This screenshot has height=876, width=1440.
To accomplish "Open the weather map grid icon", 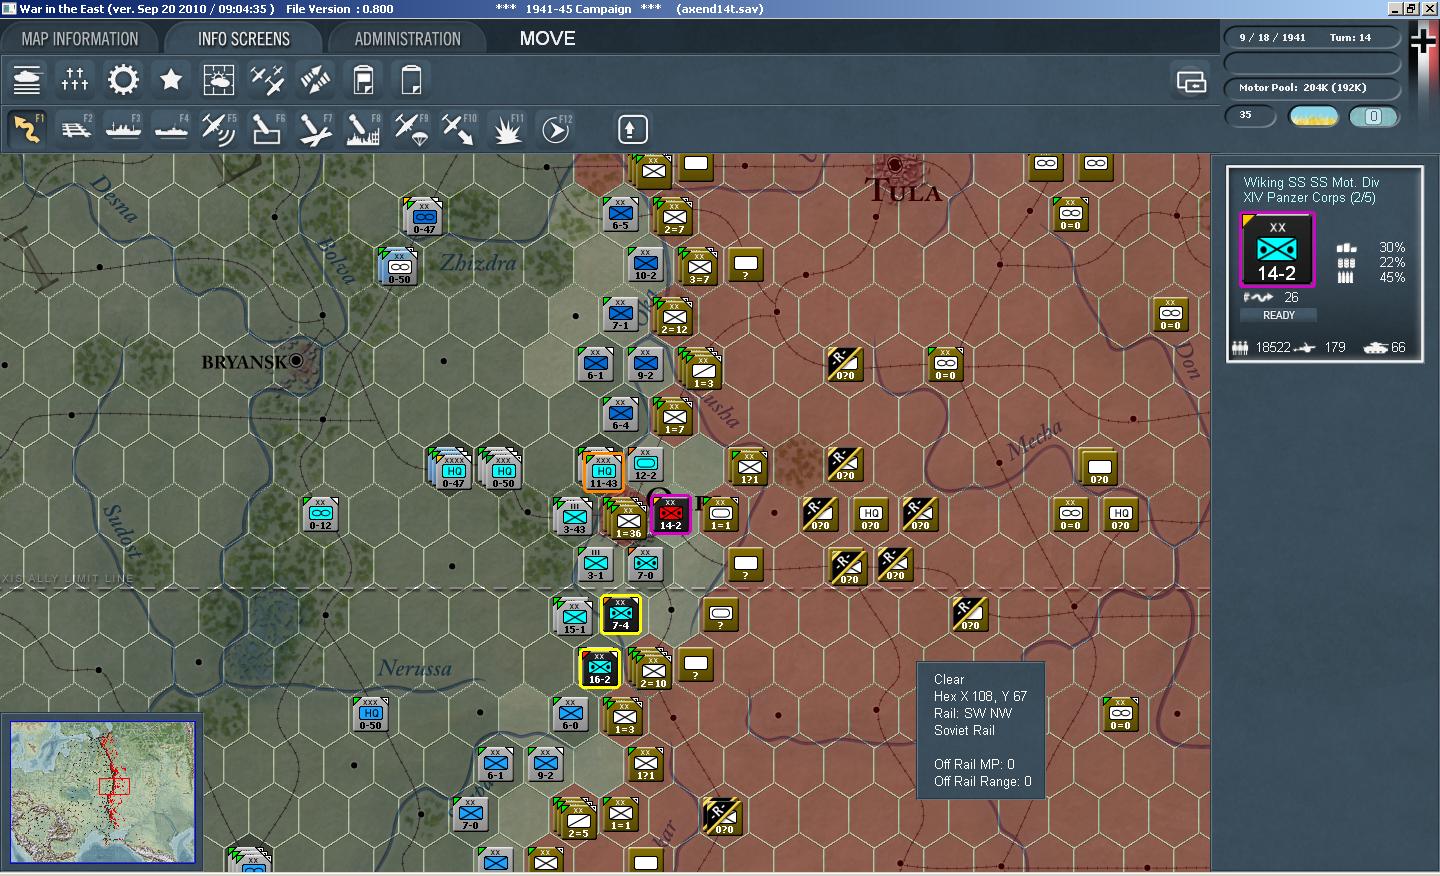I will [219, 79].
